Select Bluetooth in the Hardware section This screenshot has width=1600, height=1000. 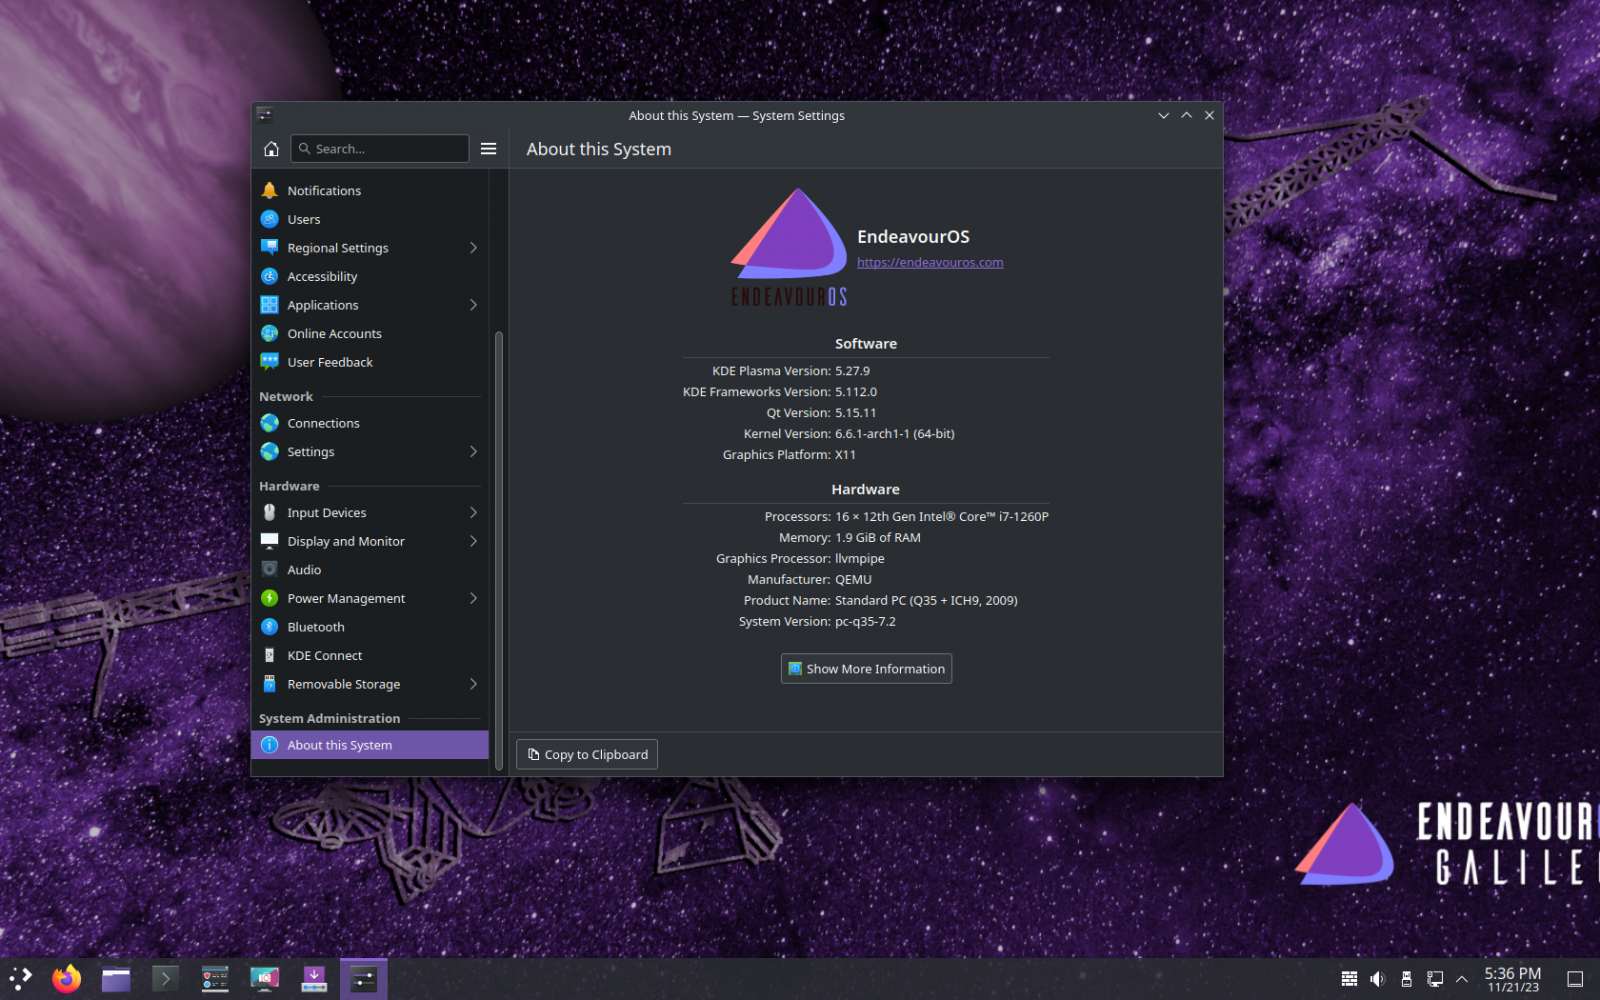pos(316,627)
